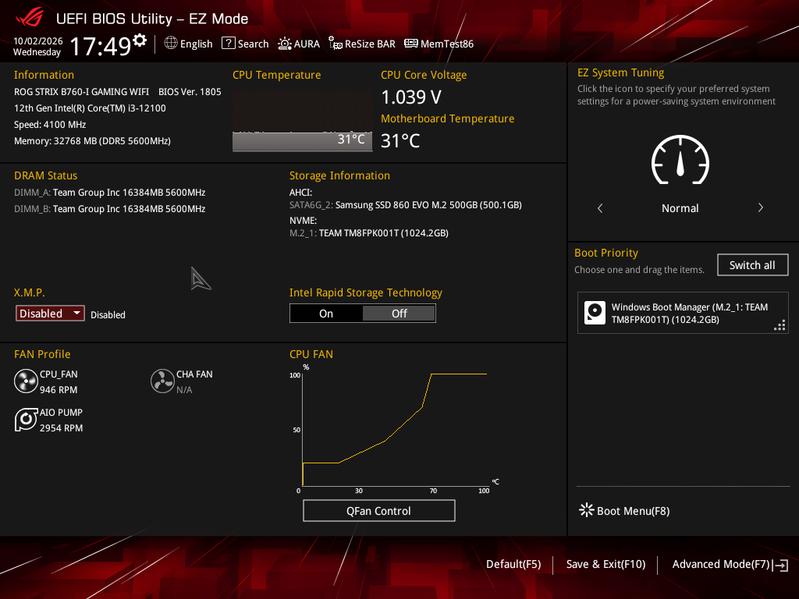
Task: Open date and time settings gear
Action: pyautogui.click(x=140, y=40)
